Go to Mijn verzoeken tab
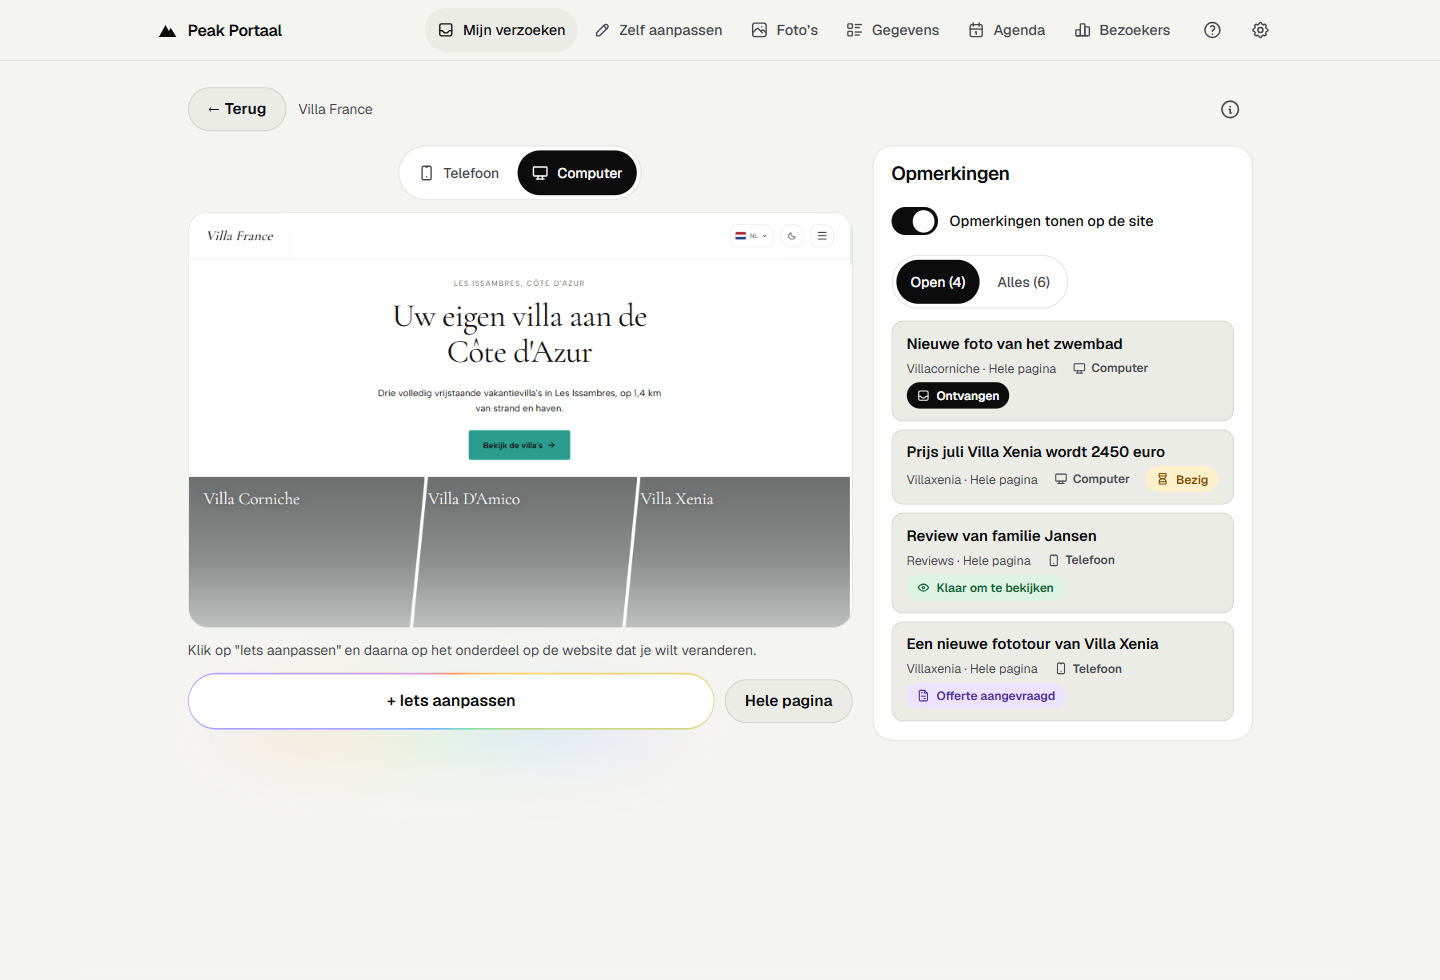 501,30
